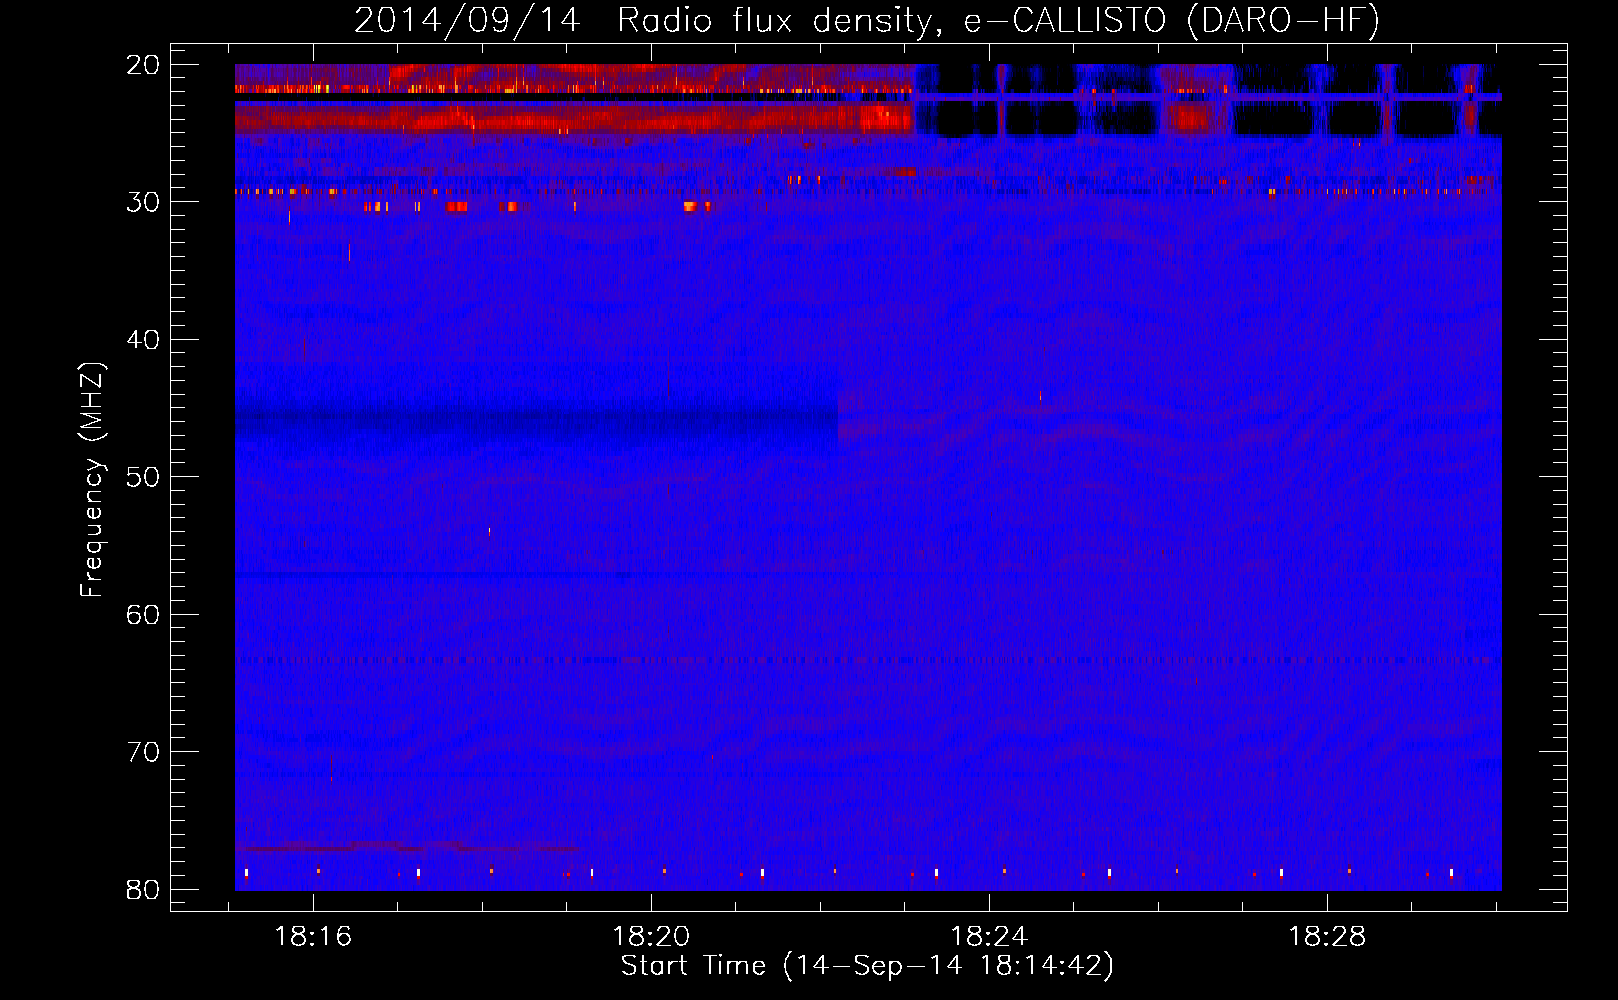Viewport: 1618px width, 1000px height.
Task: Click the 18:20 time tick label
Action: pos(651,937)
